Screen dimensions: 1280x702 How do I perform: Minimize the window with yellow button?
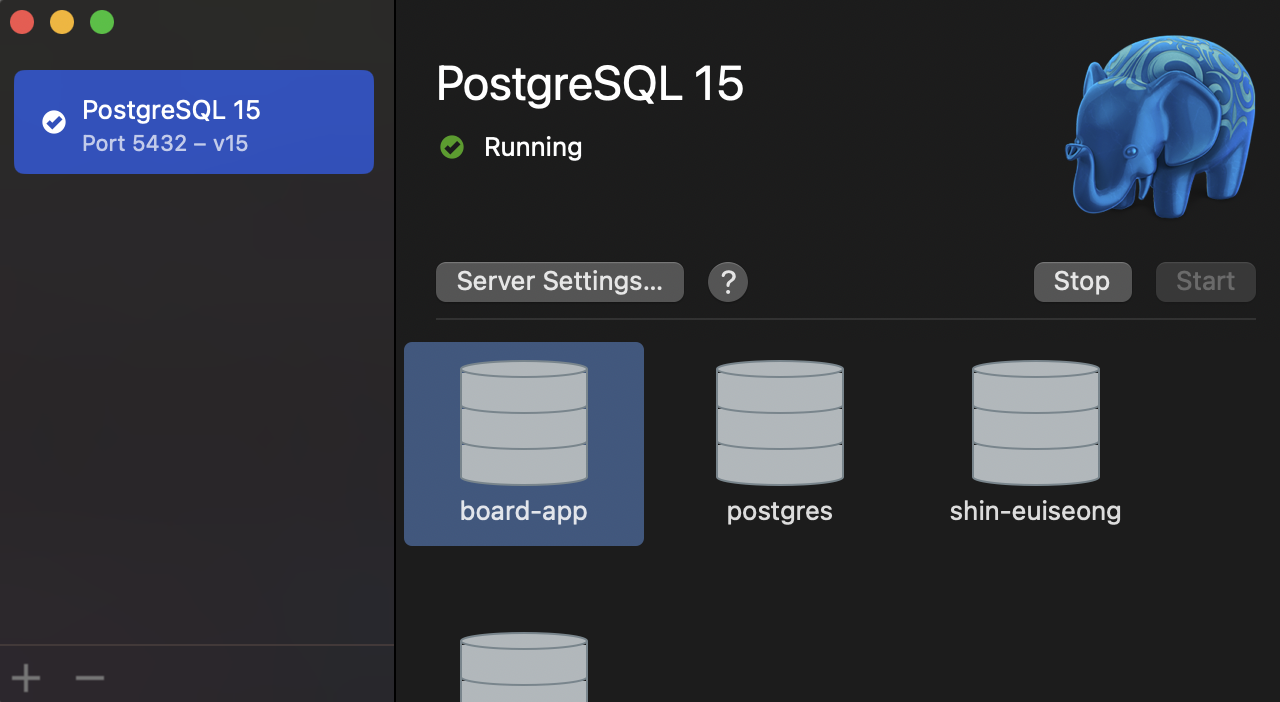pos(62,22)
